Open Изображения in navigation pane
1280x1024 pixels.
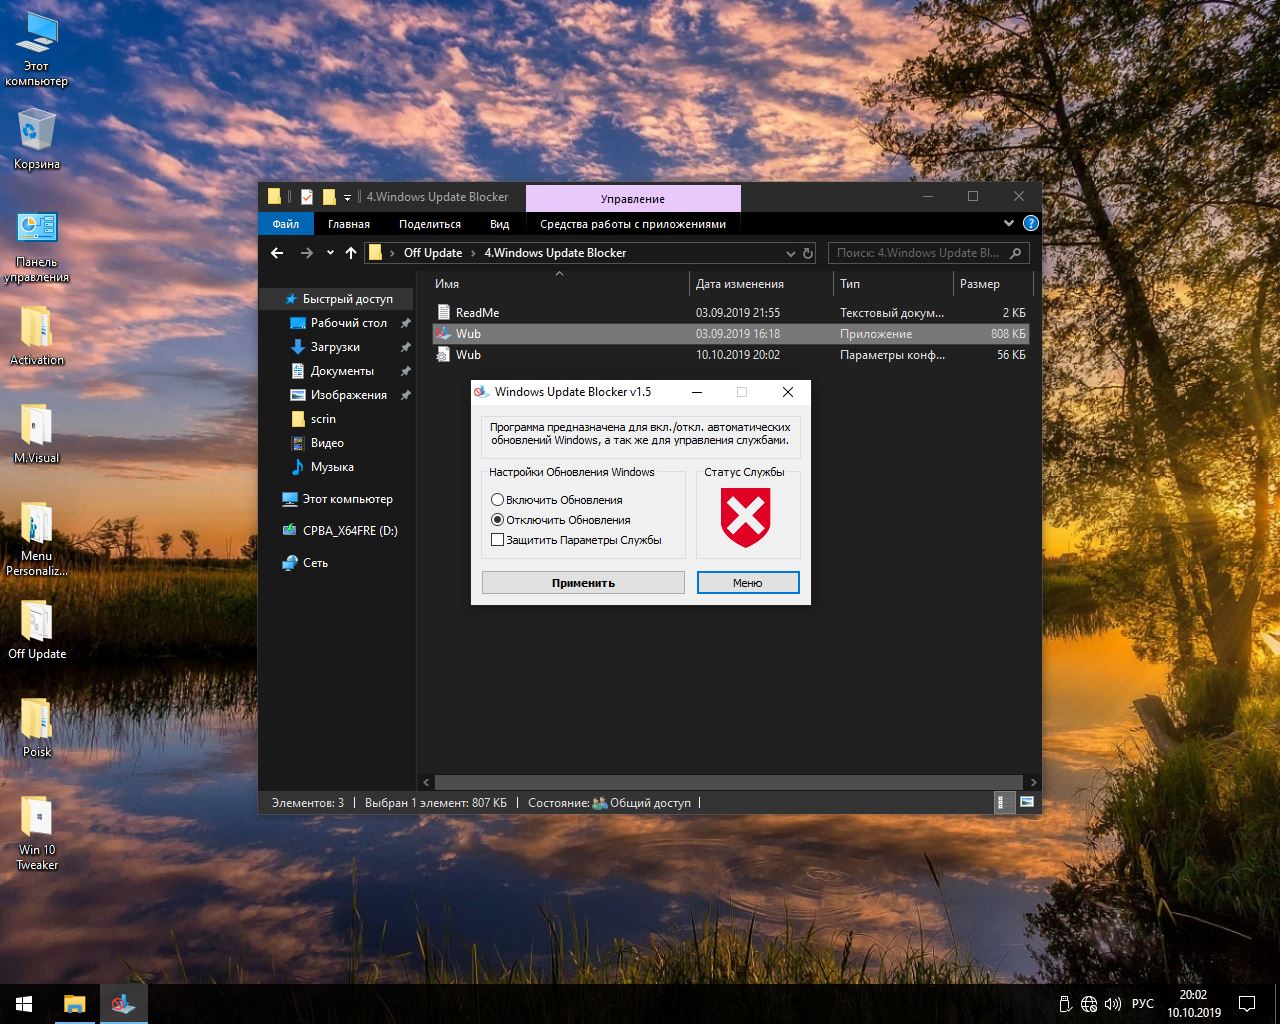[x=337, y=395]
